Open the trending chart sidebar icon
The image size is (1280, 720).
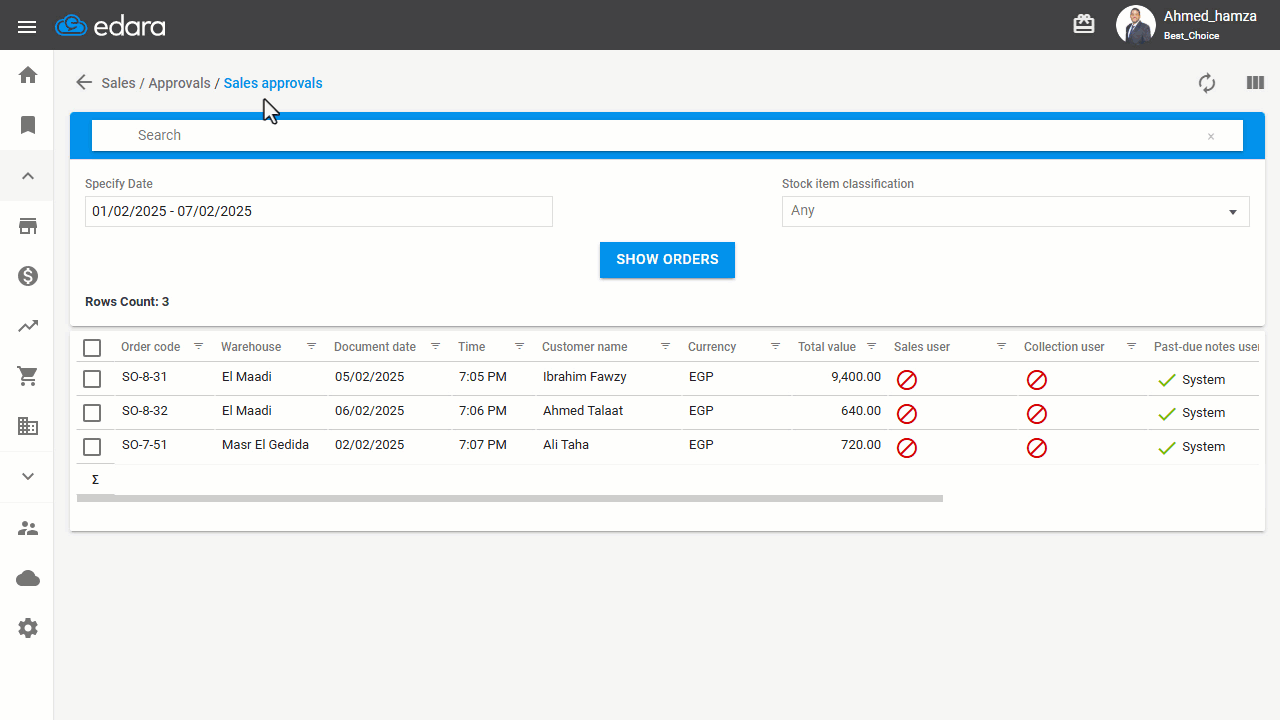coord(28,326)
